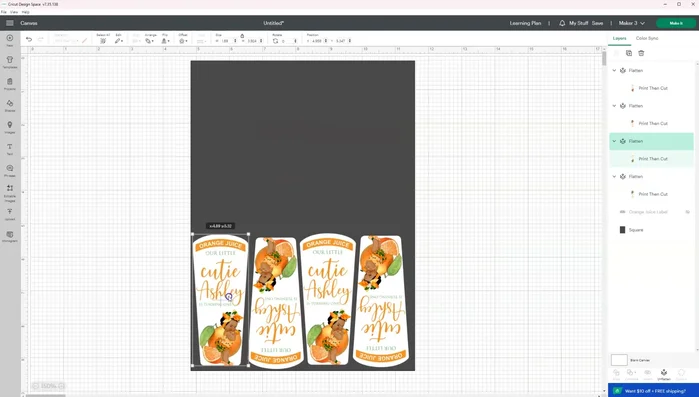Screen dimensions: 699x397
Task: Zoom out the canvas with minus button
Action: (x=36, y=386)
